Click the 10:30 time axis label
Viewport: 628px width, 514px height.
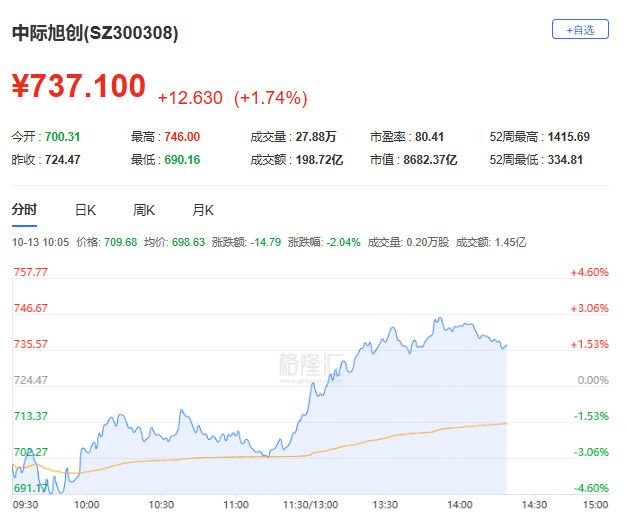(161, 504)
